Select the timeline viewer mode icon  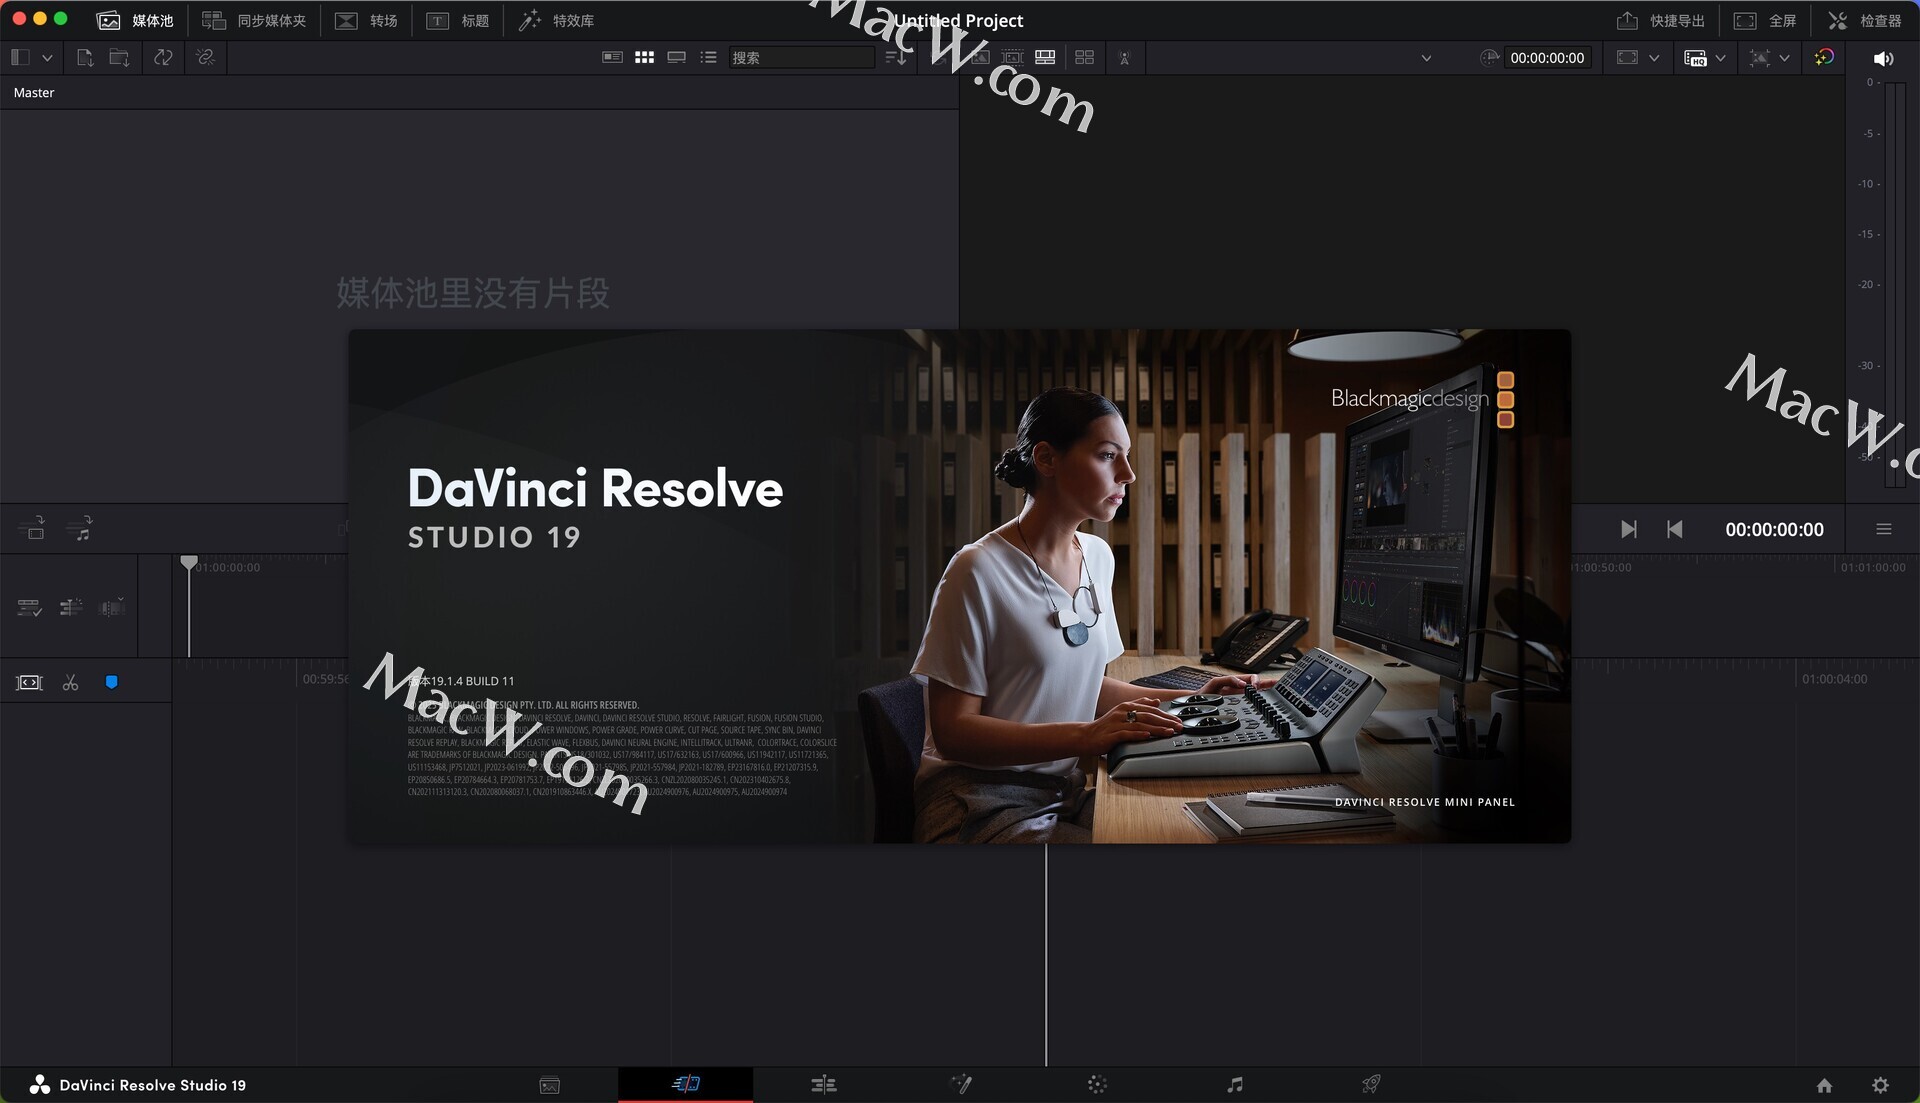pyautogui.click(x=1045, y=57)
